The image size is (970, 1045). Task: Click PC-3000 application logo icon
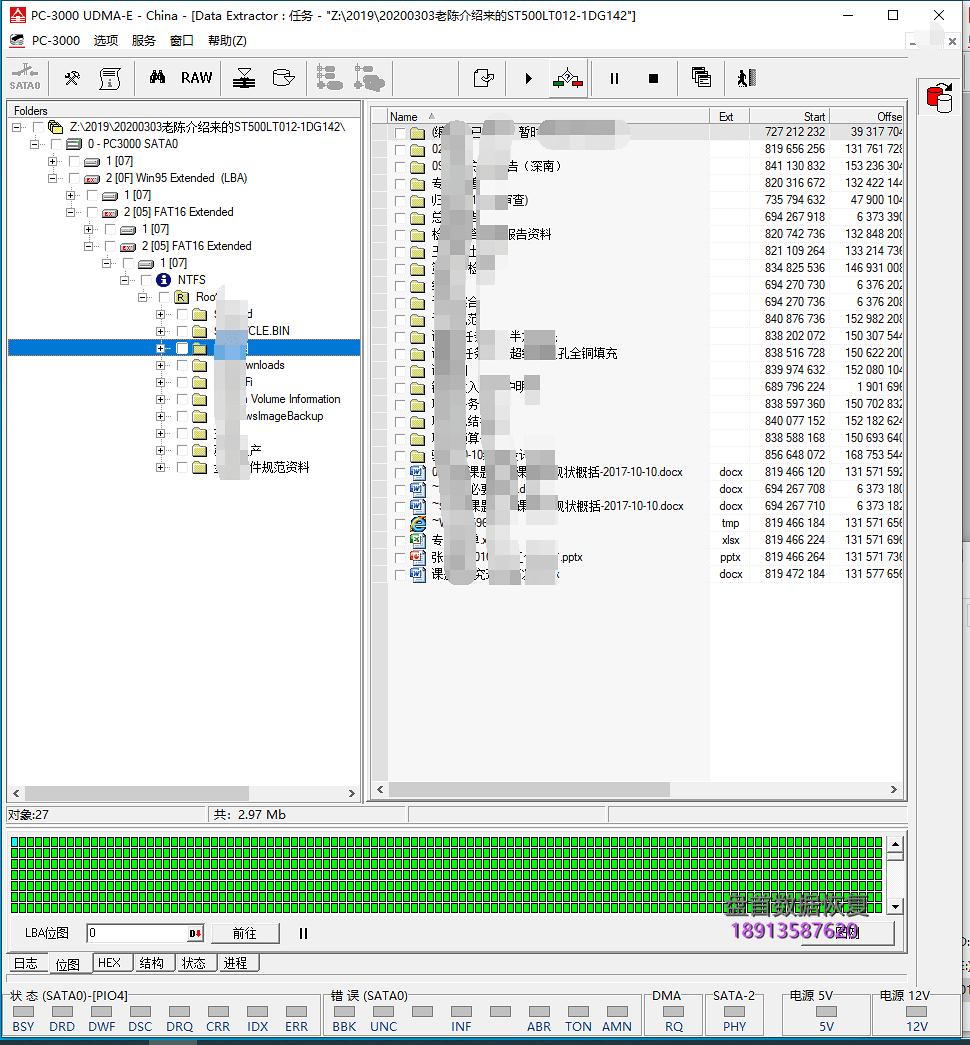coord(17,15)
